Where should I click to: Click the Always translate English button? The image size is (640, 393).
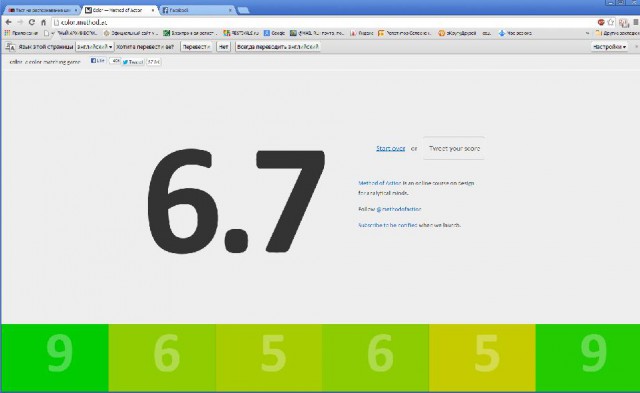coord(278,47)
